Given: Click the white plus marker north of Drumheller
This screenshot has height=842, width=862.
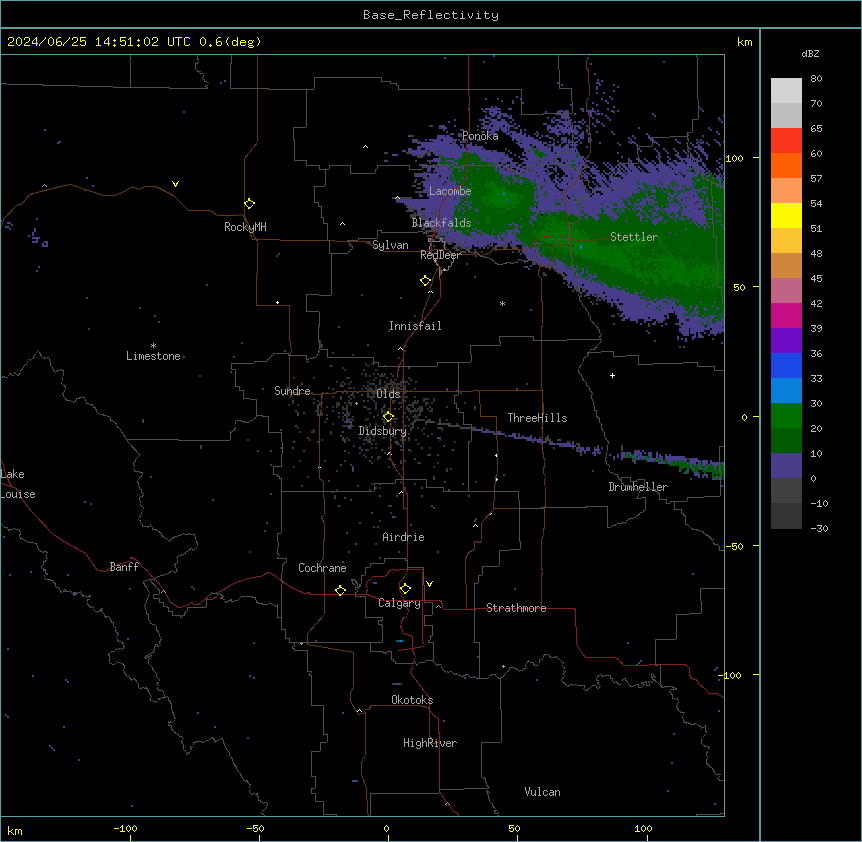Looking at the screenshot, I should [612, 375].
